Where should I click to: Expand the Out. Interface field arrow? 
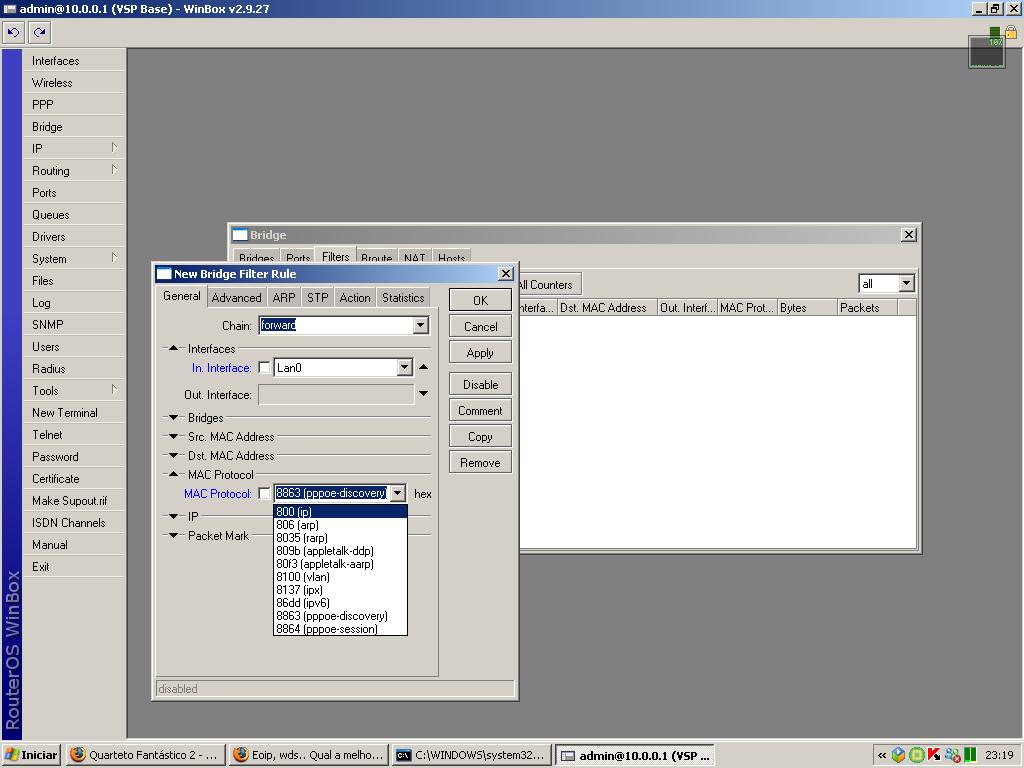tap(423, 394)
